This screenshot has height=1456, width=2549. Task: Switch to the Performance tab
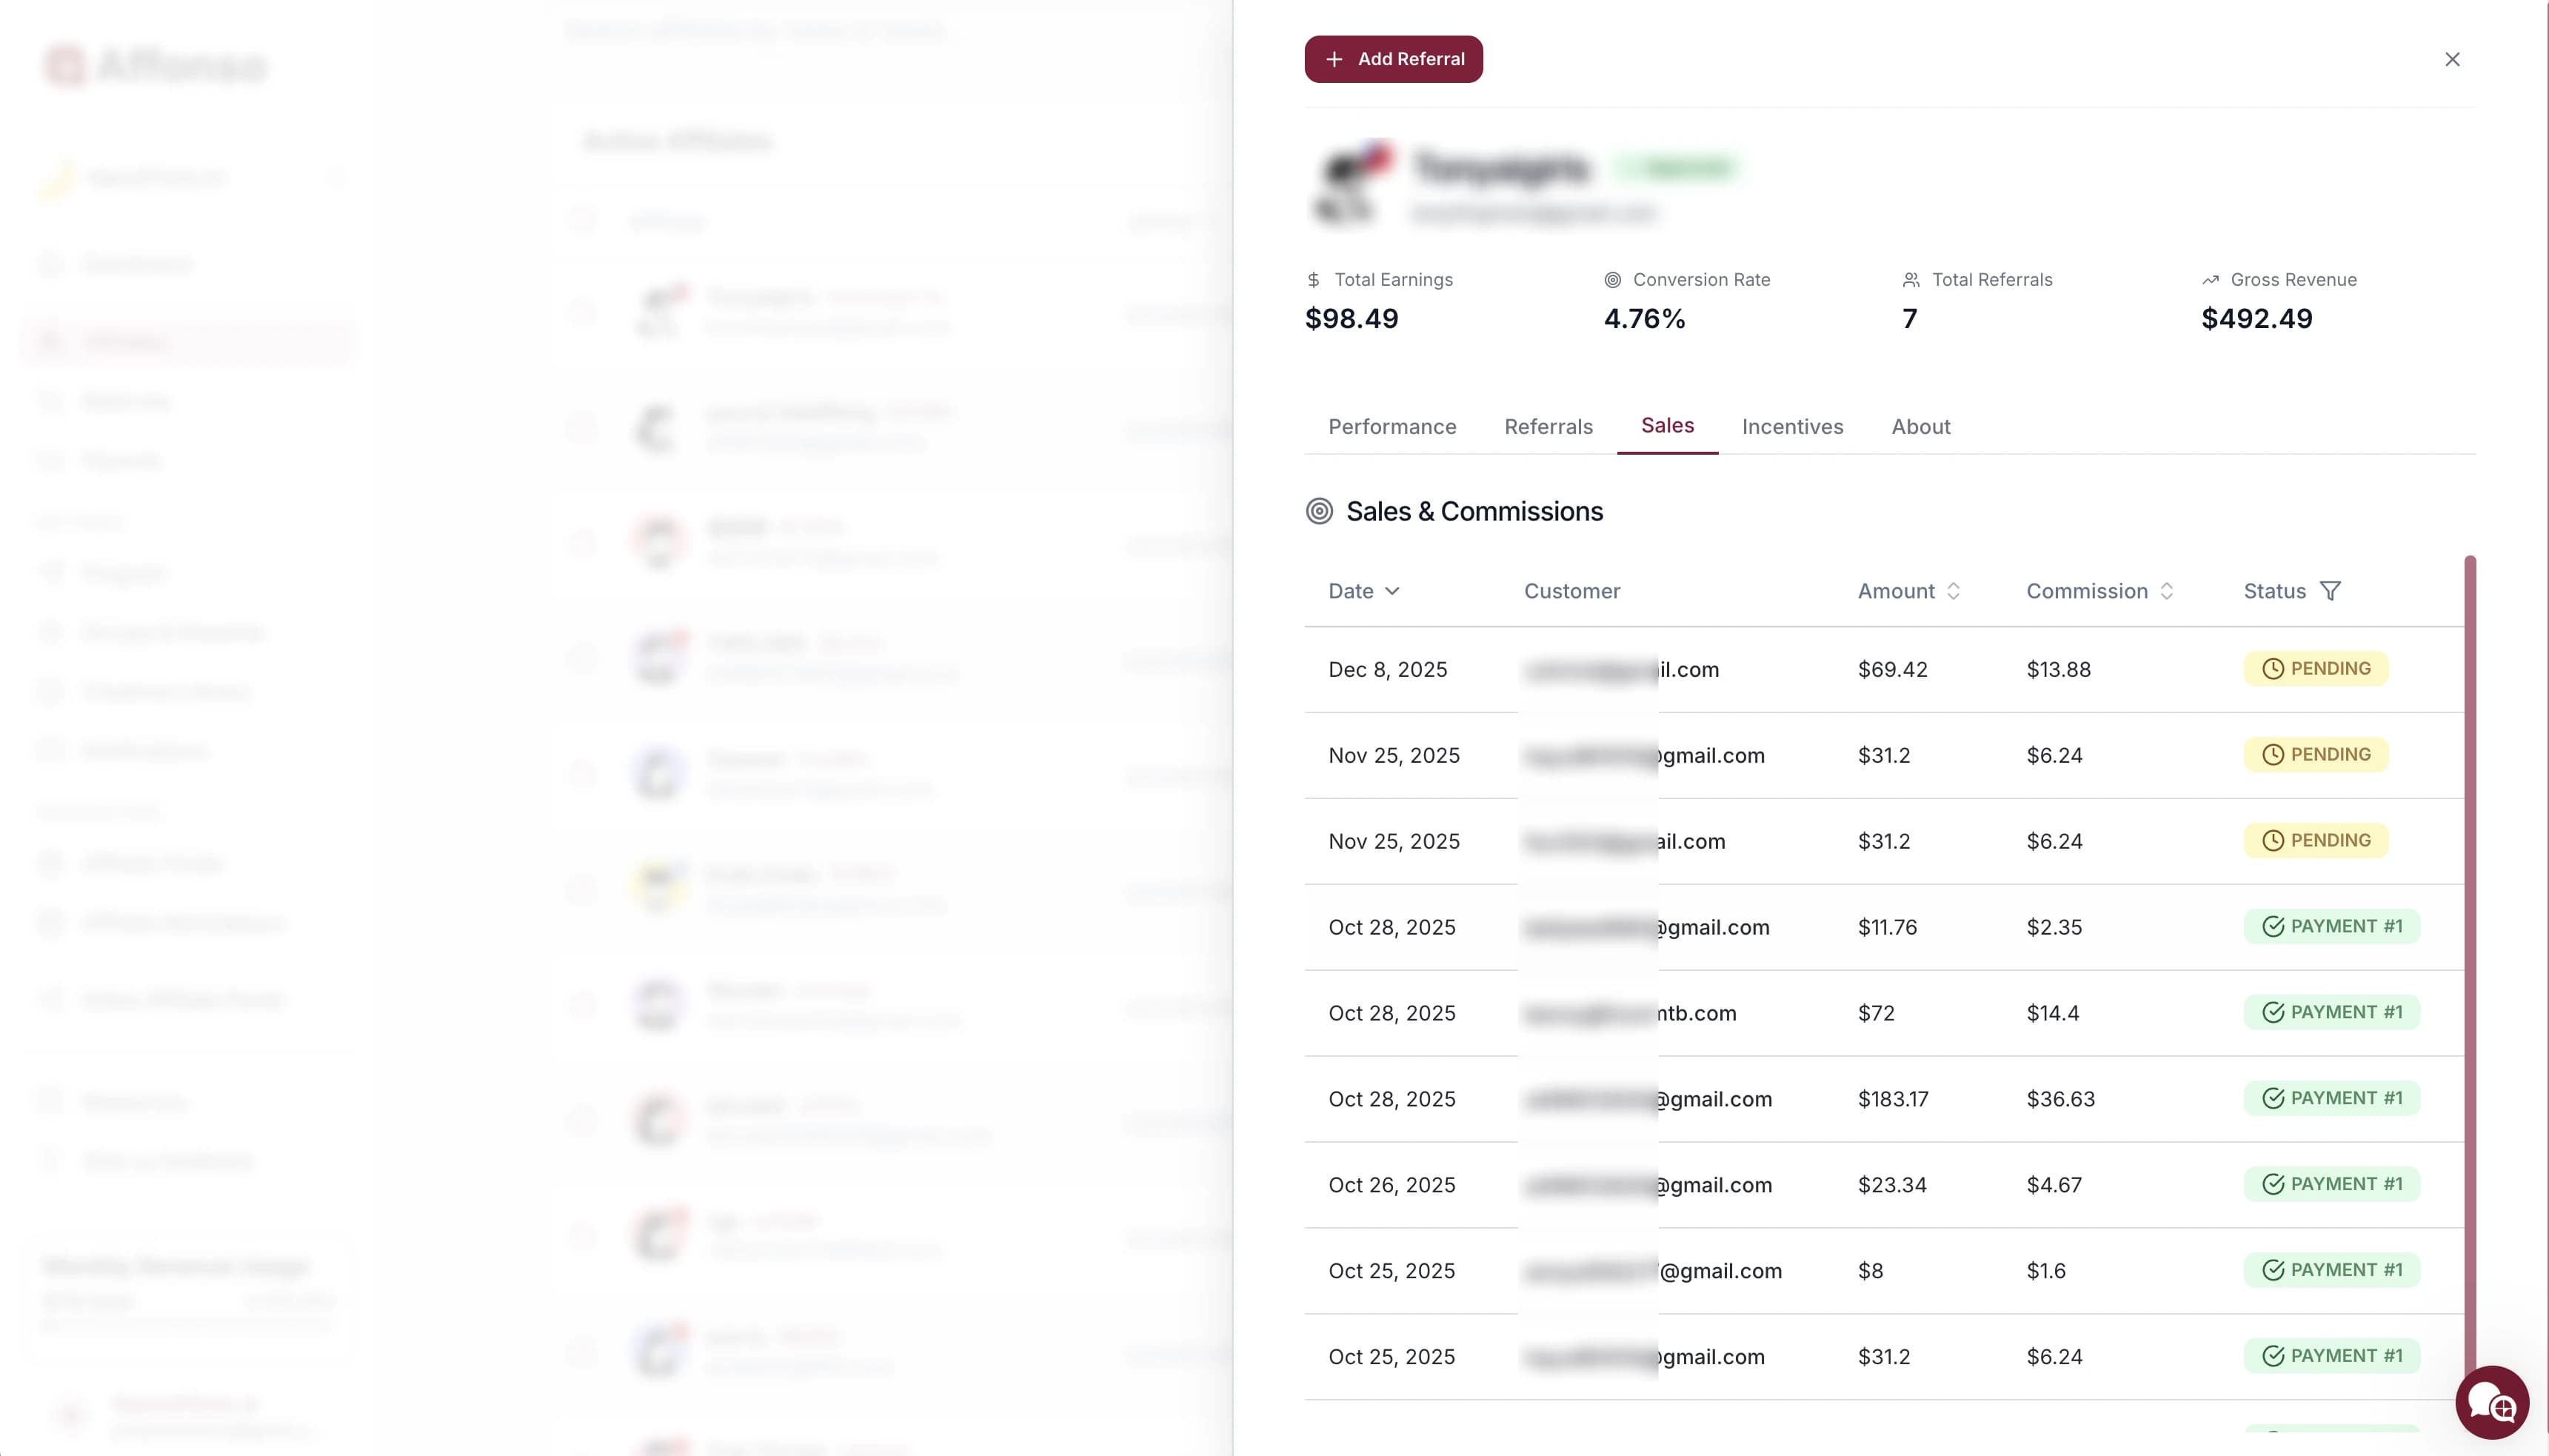(x=1392, y=427)
